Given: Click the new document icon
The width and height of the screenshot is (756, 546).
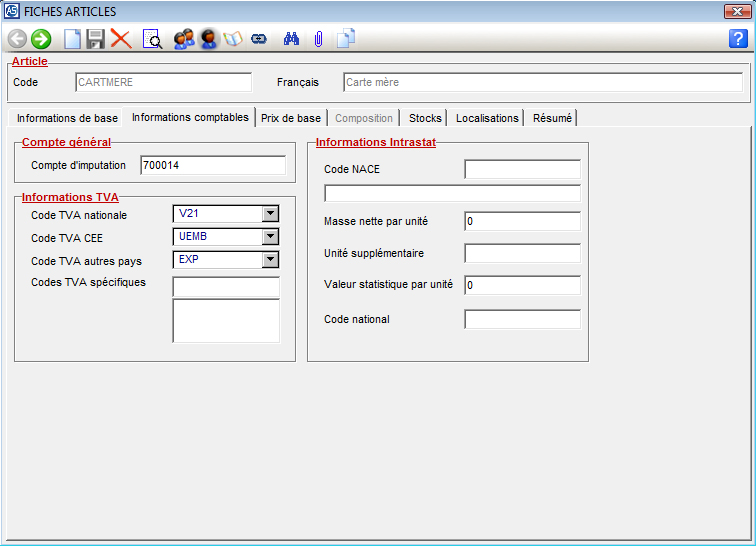Looking at the screenshot, I should 72,39.
